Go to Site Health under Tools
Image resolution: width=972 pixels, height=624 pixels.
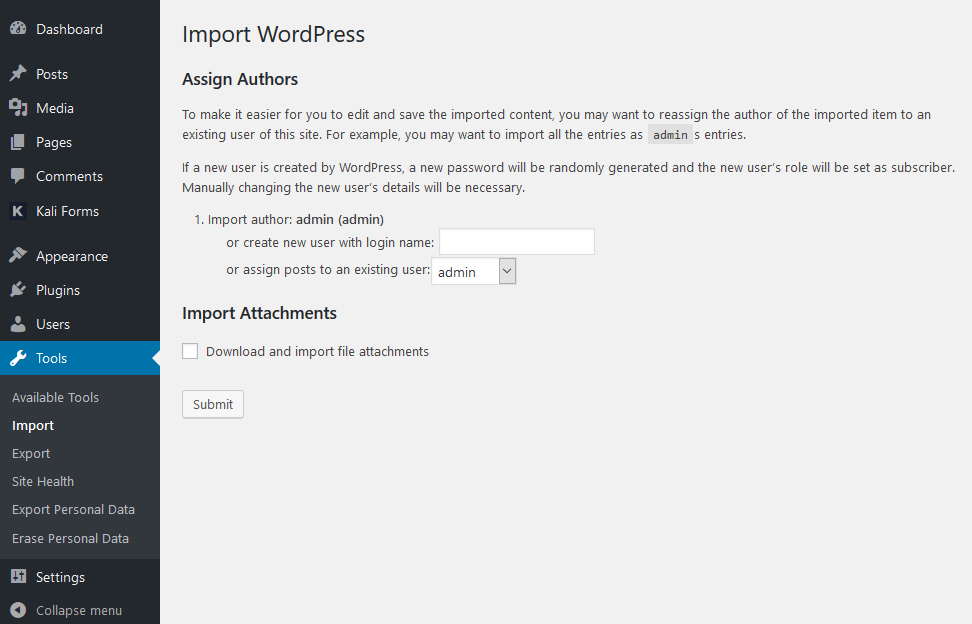pyautogui.click(x=43, y=481)
